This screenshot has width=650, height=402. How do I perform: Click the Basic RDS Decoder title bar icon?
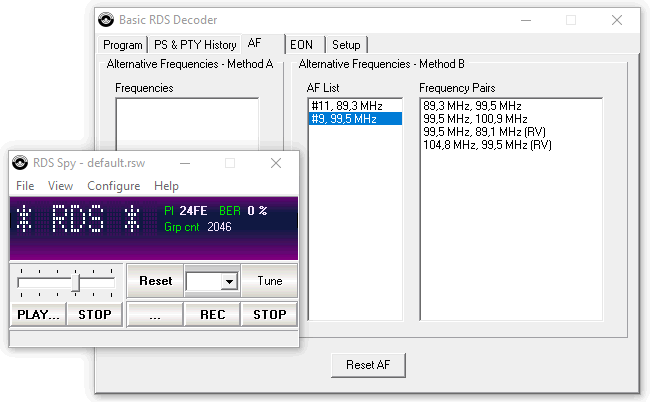tap(106, 20)
